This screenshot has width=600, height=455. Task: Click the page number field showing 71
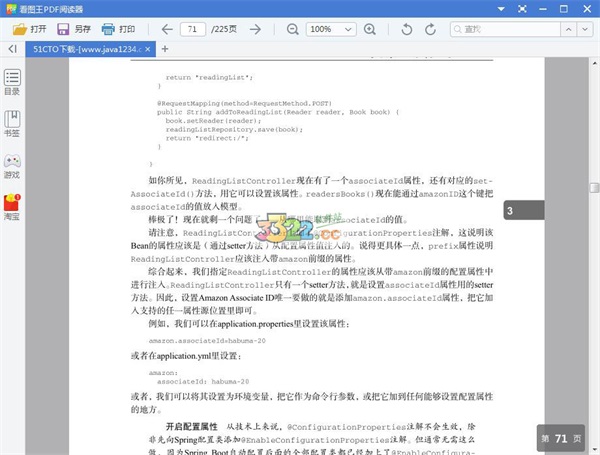[x=192, y=29]
